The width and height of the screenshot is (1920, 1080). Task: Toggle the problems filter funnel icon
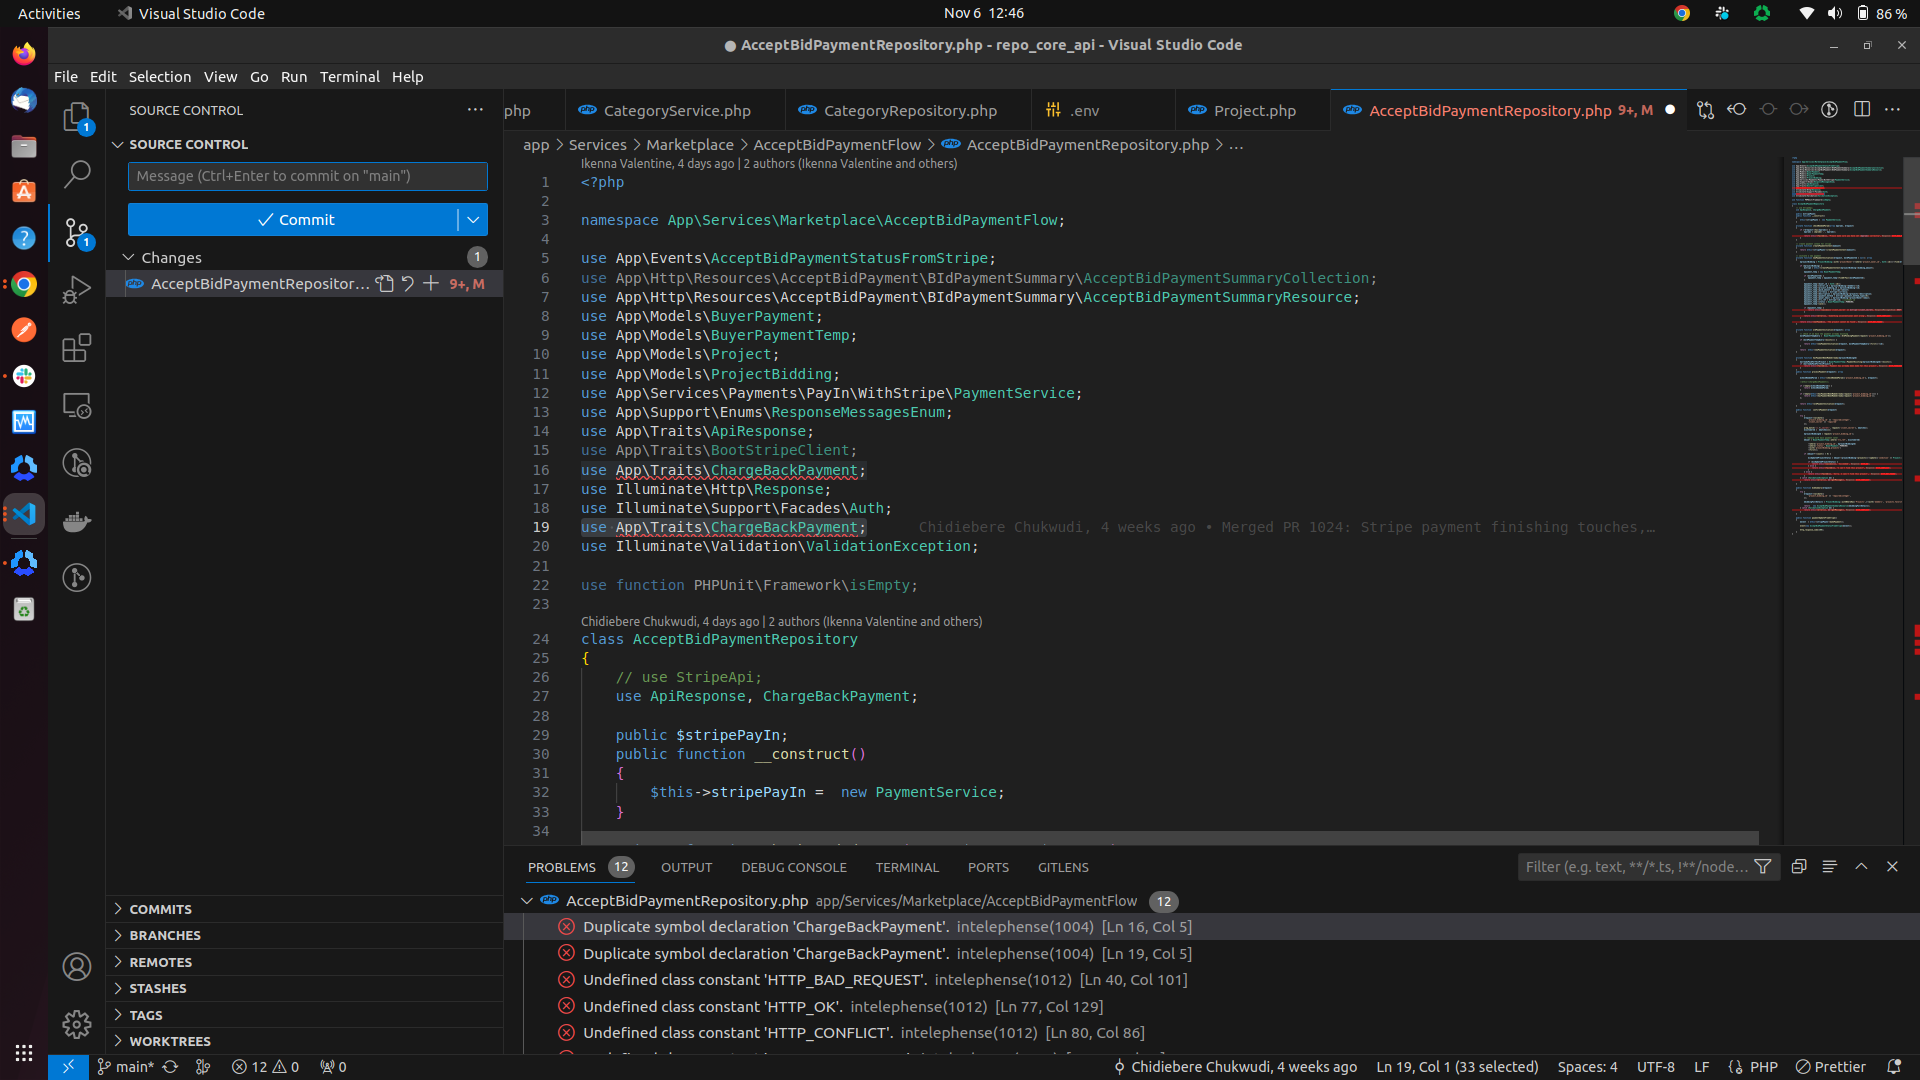point(1763,867)
